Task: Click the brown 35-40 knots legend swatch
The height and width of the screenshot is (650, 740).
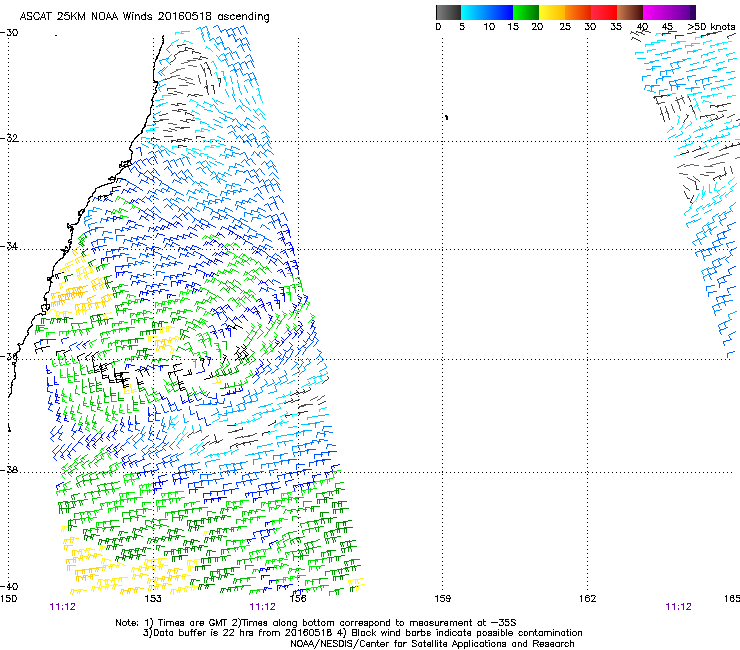Action: coord(630,12)
